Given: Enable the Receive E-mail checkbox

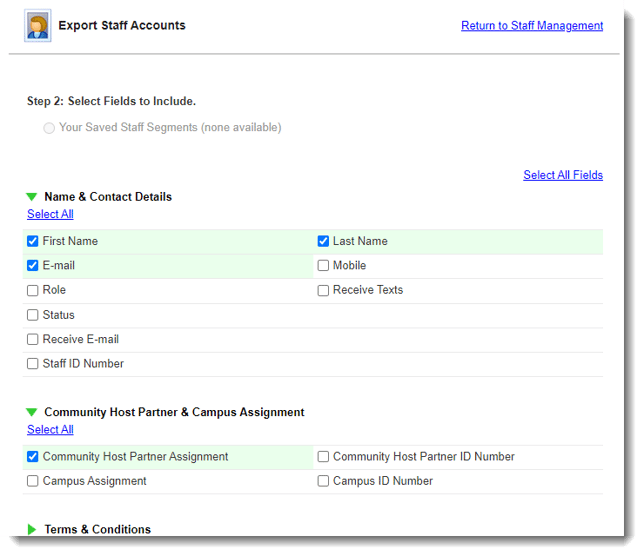Looking at the screenshot, I should click(x=33, y=340).
